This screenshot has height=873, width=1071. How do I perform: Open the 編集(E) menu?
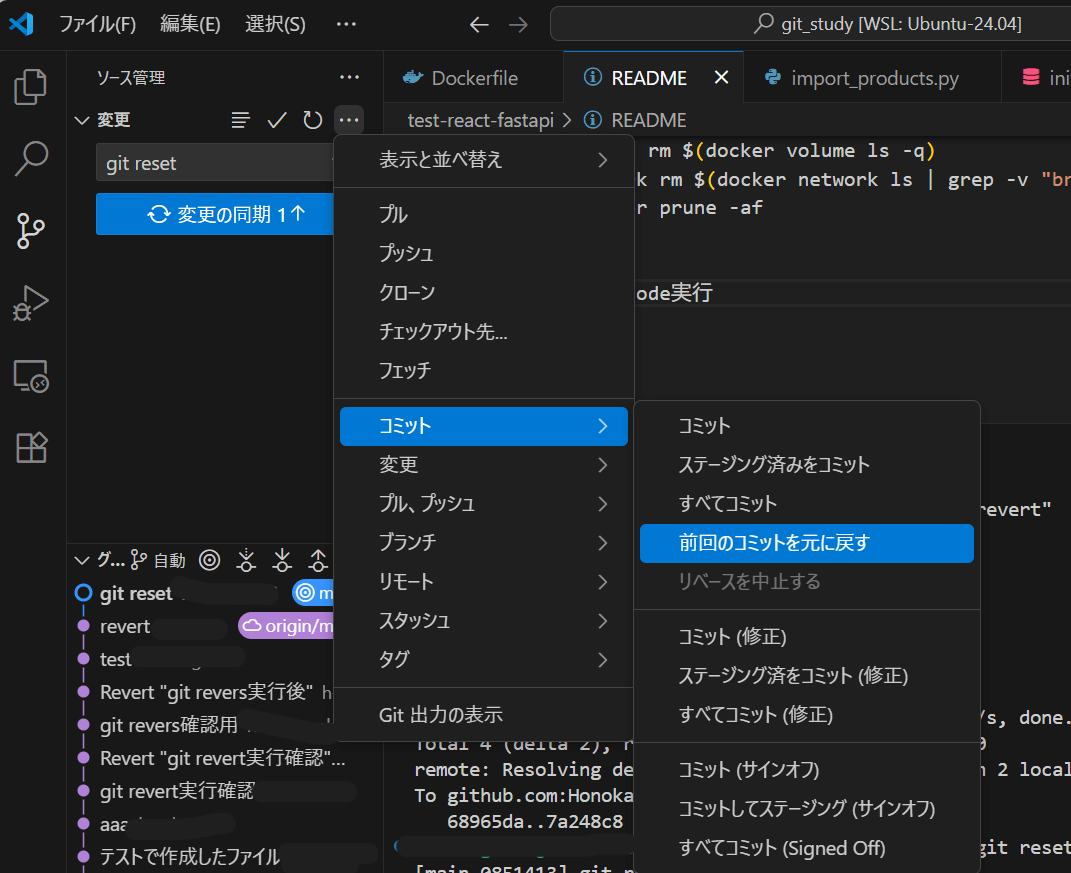tap(190, 25)
